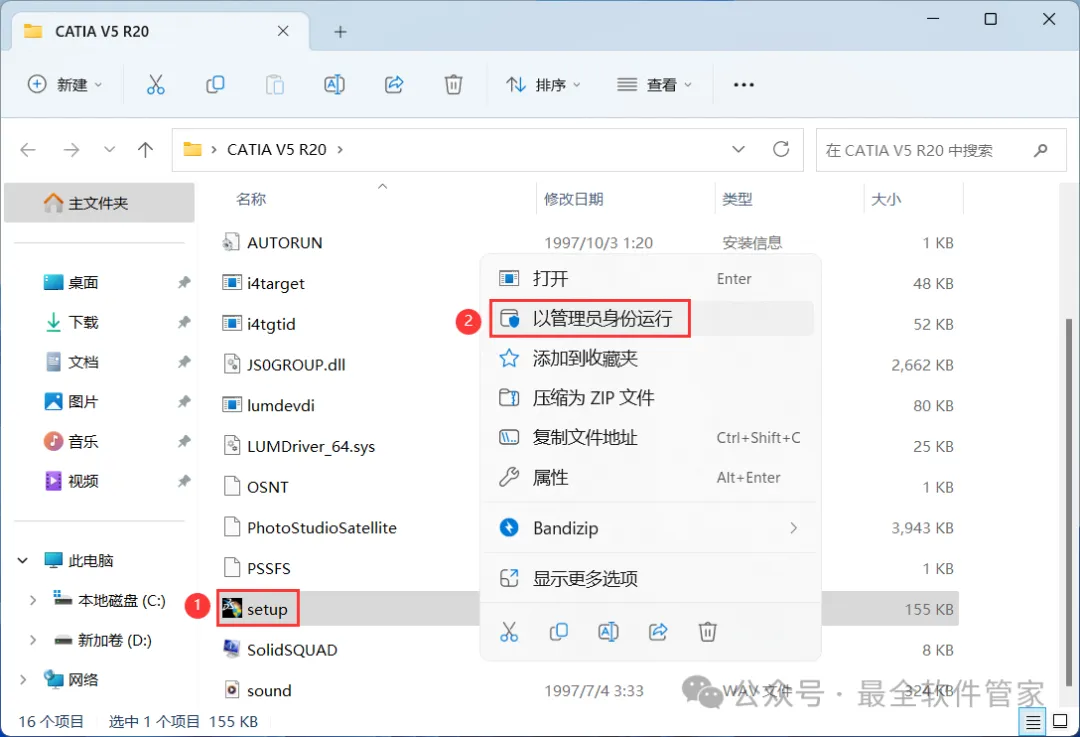Select 以管理员身份运行 in context menu
1080x737 pixels.
[x=651, y=318]
